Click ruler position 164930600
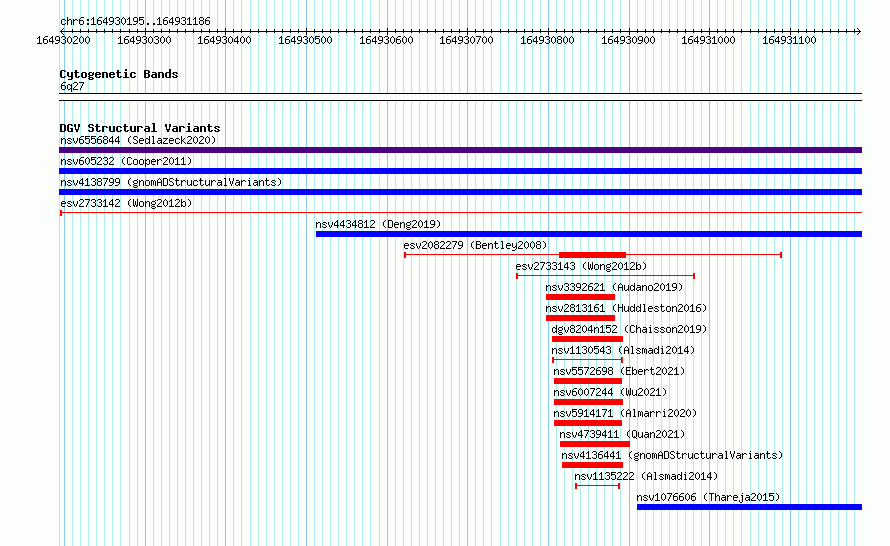This screenshot has height=546, width=890. (386, 40)
